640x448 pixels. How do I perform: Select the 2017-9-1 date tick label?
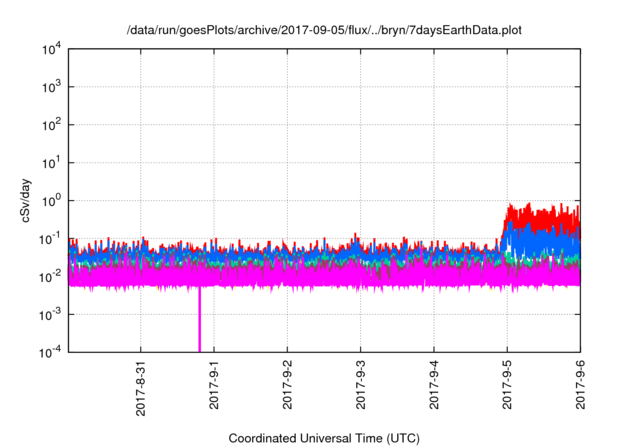click(214, 384)
